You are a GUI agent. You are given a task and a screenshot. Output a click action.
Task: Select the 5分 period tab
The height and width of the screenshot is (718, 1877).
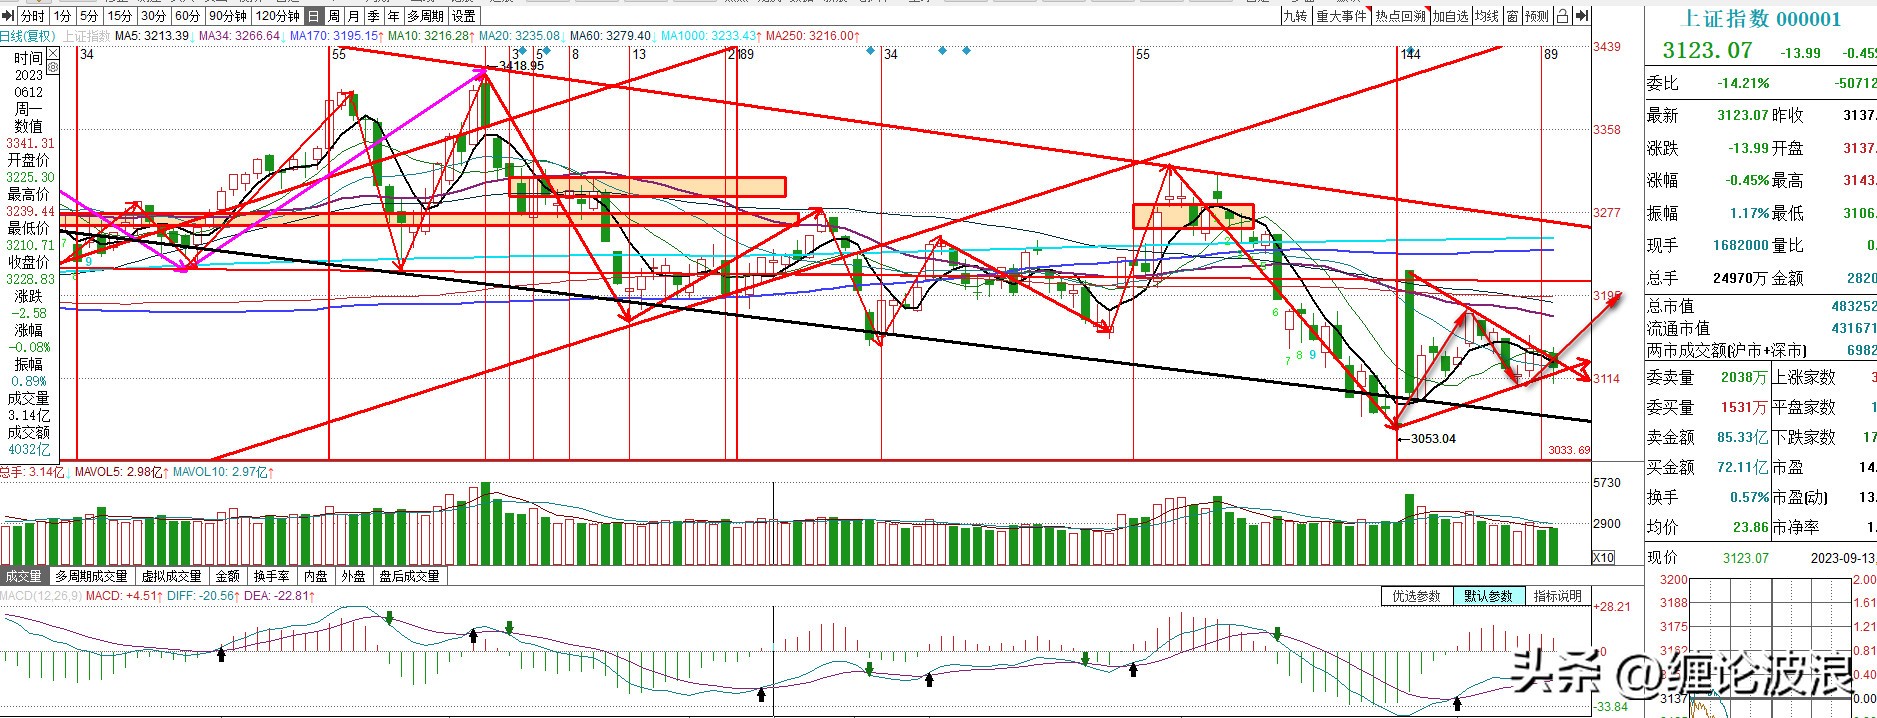point(90,16)
